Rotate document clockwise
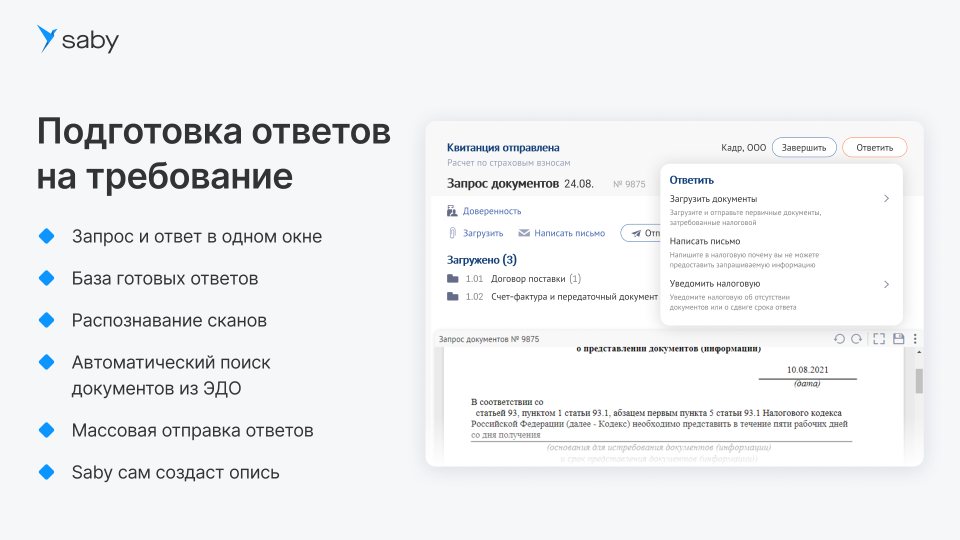This screenshot has height=540, width=960. tap(857, 339)
